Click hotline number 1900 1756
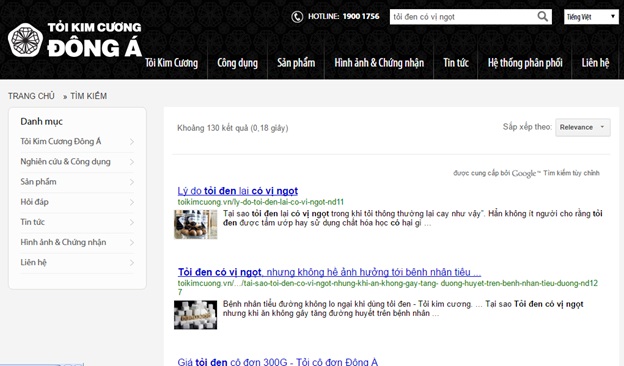This screenshot has height=366, width=624. pyautogui.click(x=361, y=16)
